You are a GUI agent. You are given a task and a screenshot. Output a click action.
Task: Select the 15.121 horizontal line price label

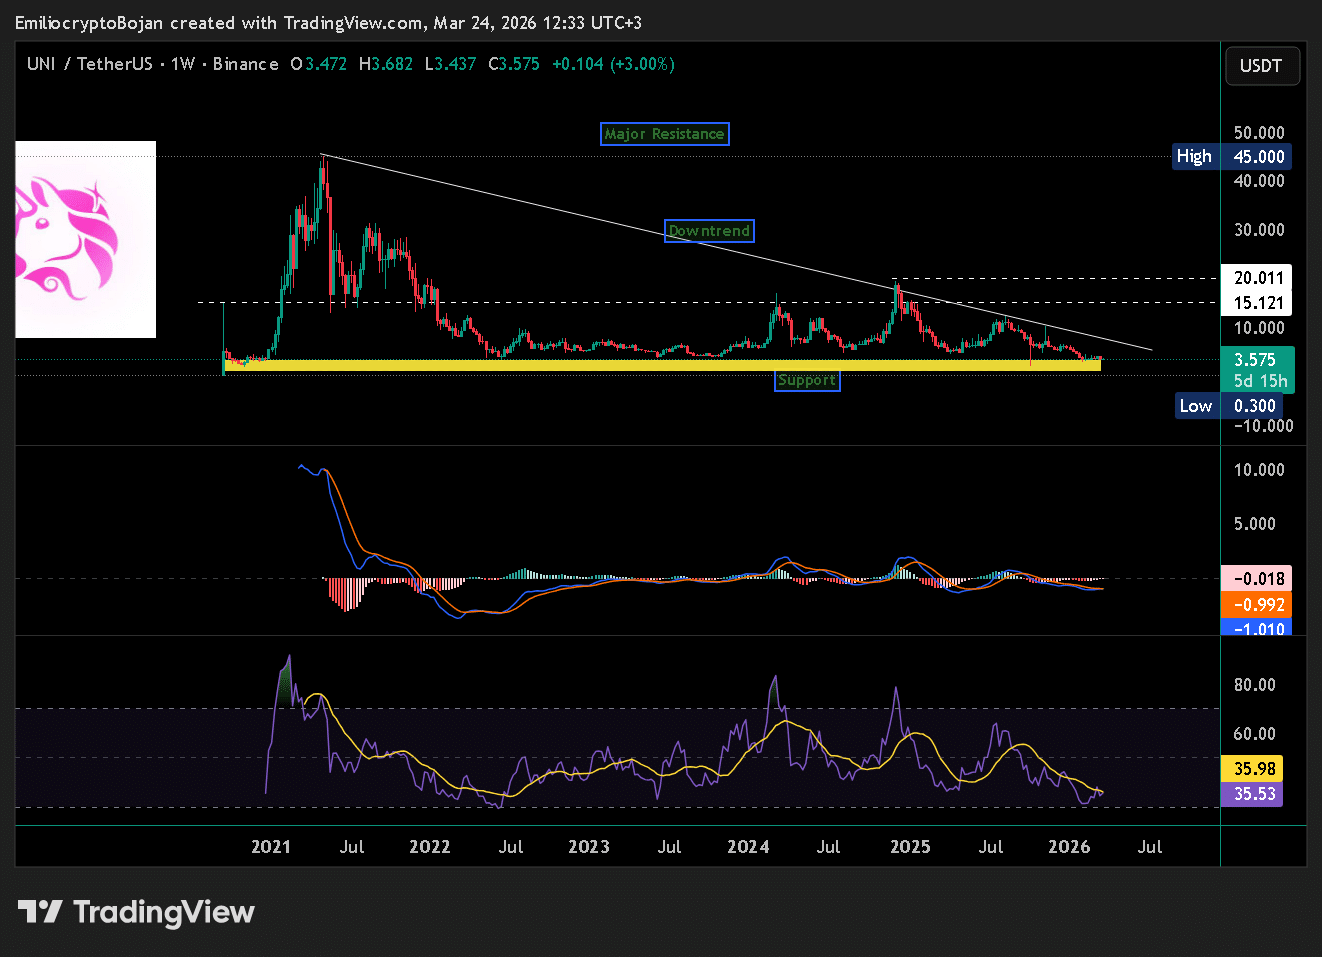1258,303
